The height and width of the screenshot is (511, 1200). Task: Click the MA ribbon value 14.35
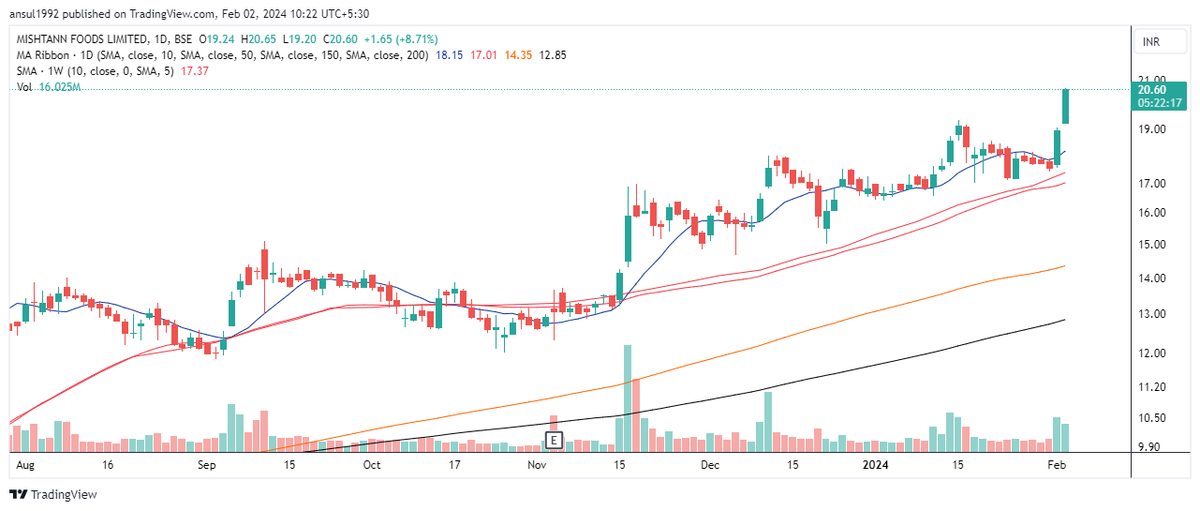(x=519, y=55)
